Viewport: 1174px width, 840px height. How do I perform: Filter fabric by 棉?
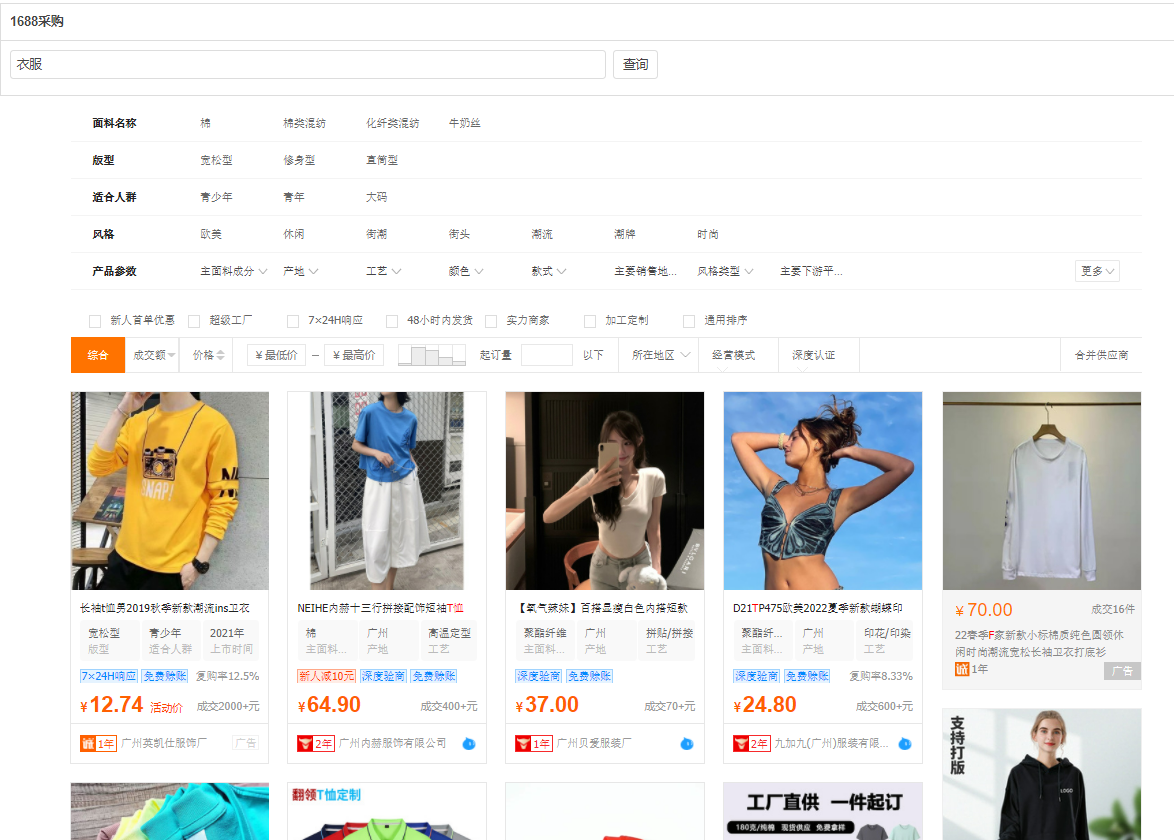pos(205,123)
